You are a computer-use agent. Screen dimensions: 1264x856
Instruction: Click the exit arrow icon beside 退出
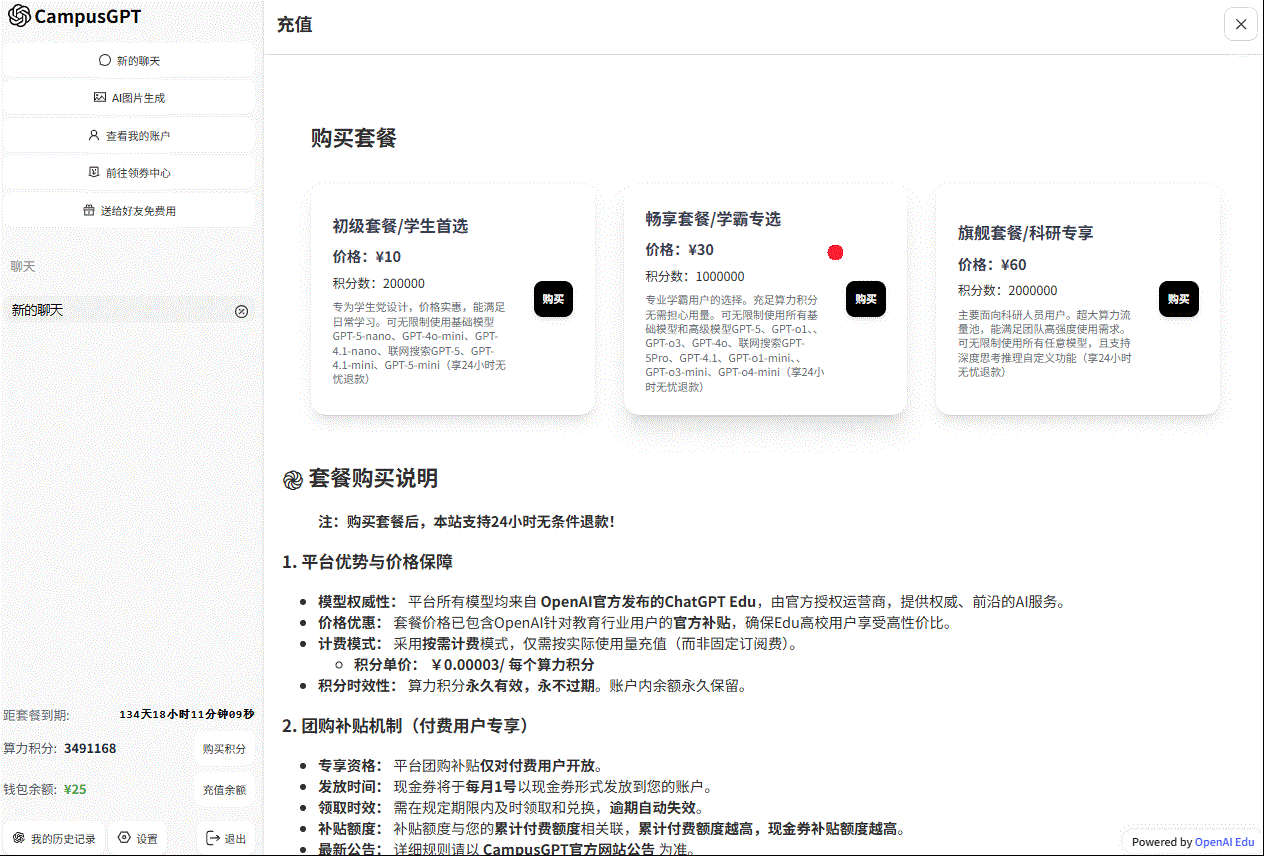(x=213, y=838)
